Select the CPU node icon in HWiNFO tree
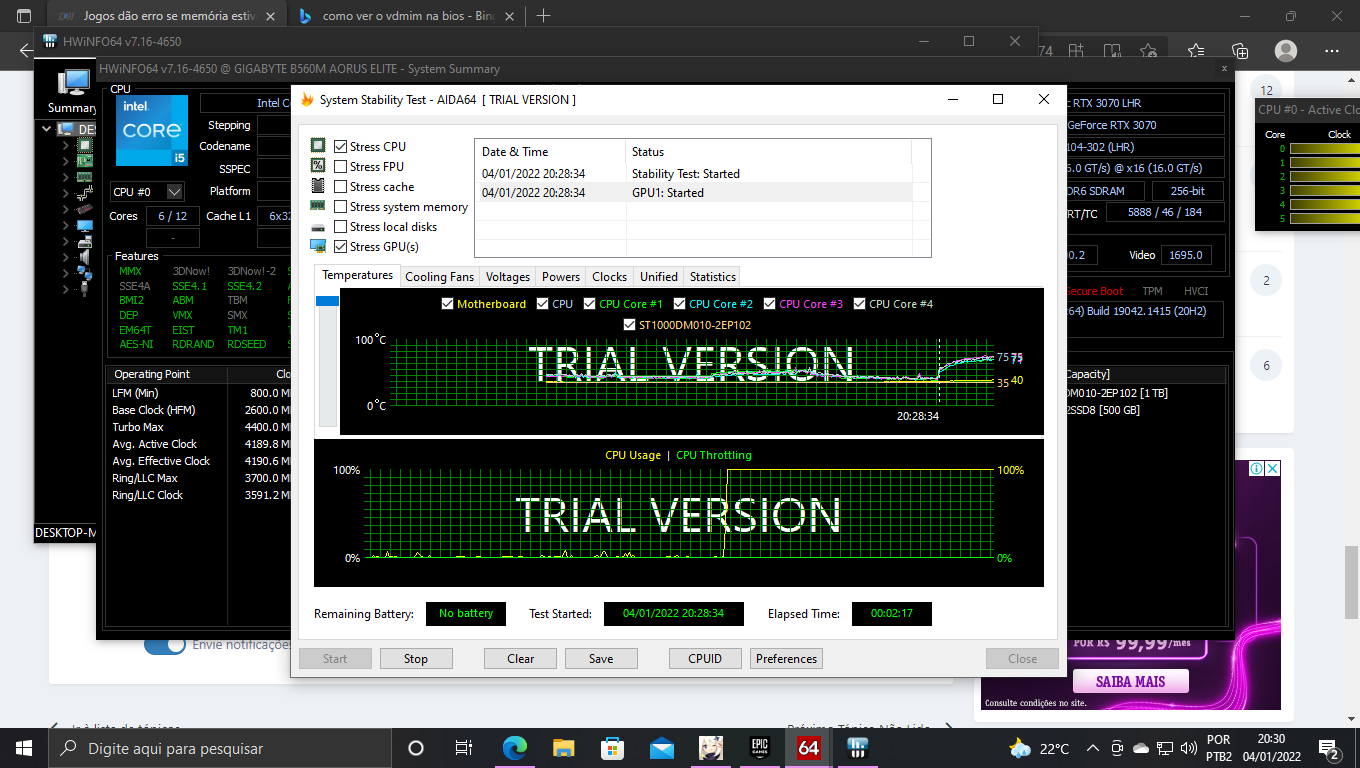This screenshot has width=1360, height=768. pyautogui.click(x=85, y=145)
